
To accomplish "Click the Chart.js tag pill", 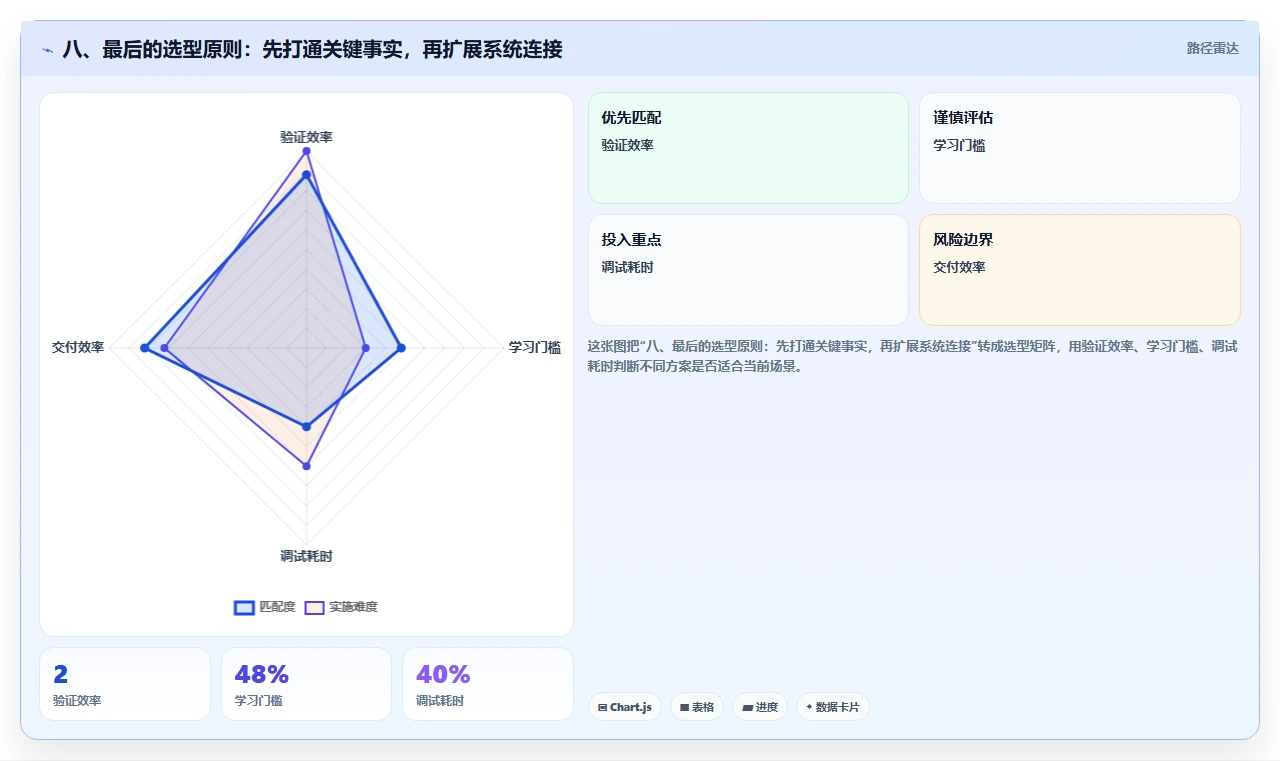I will pos(624,707).
